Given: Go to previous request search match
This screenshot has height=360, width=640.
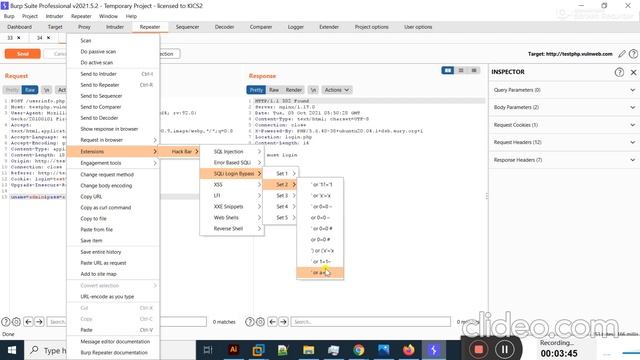Looking at the screenshot, I should click(x=28, y=322).
